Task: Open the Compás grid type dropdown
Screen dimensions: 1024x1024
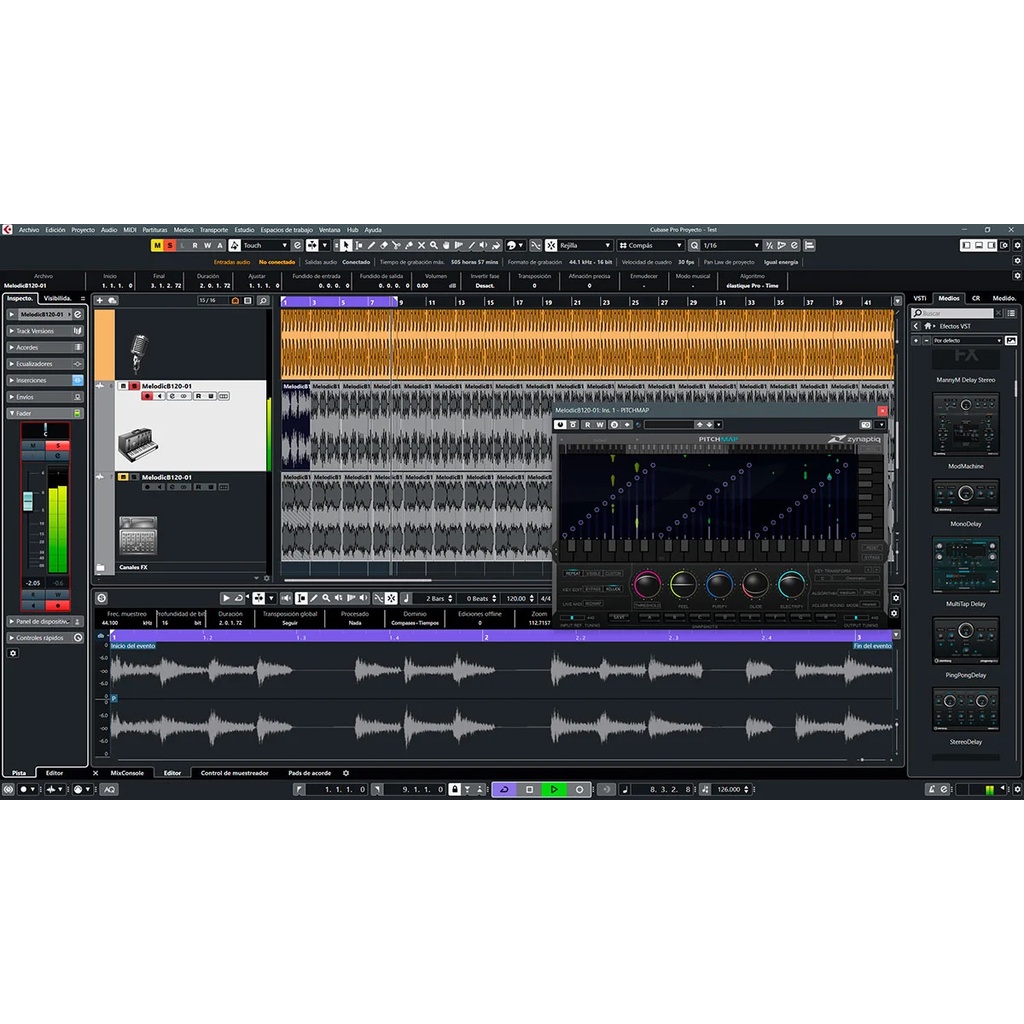Action: click(x=650, y=246)
